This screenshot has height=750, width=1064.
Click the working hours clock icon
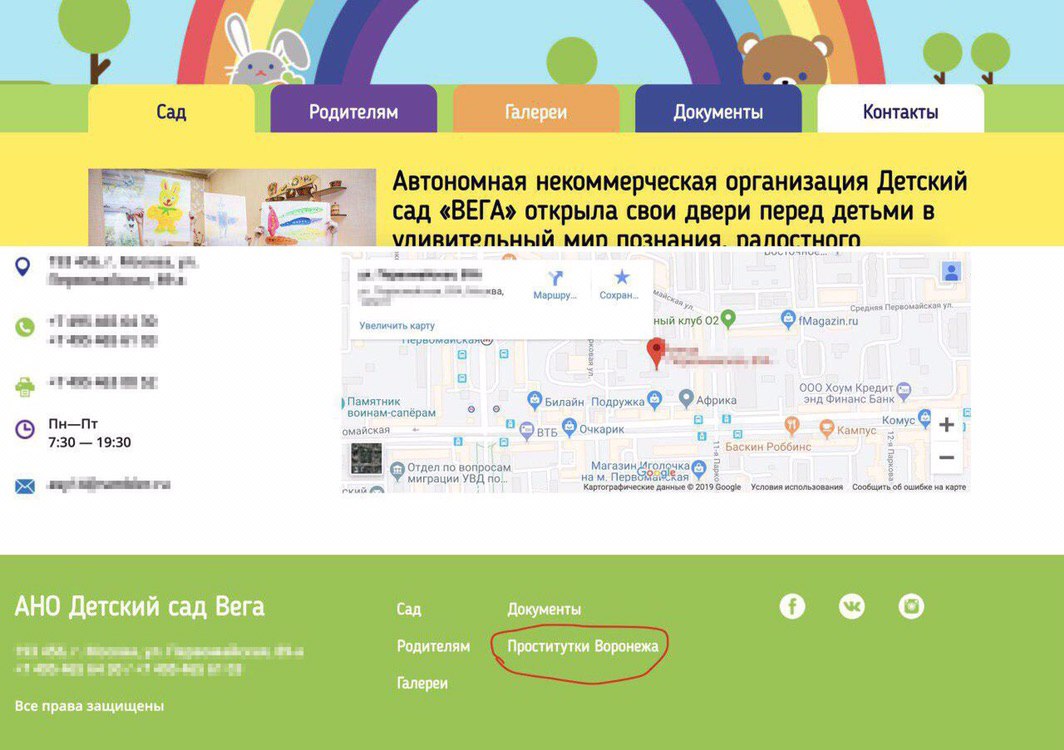24,429
